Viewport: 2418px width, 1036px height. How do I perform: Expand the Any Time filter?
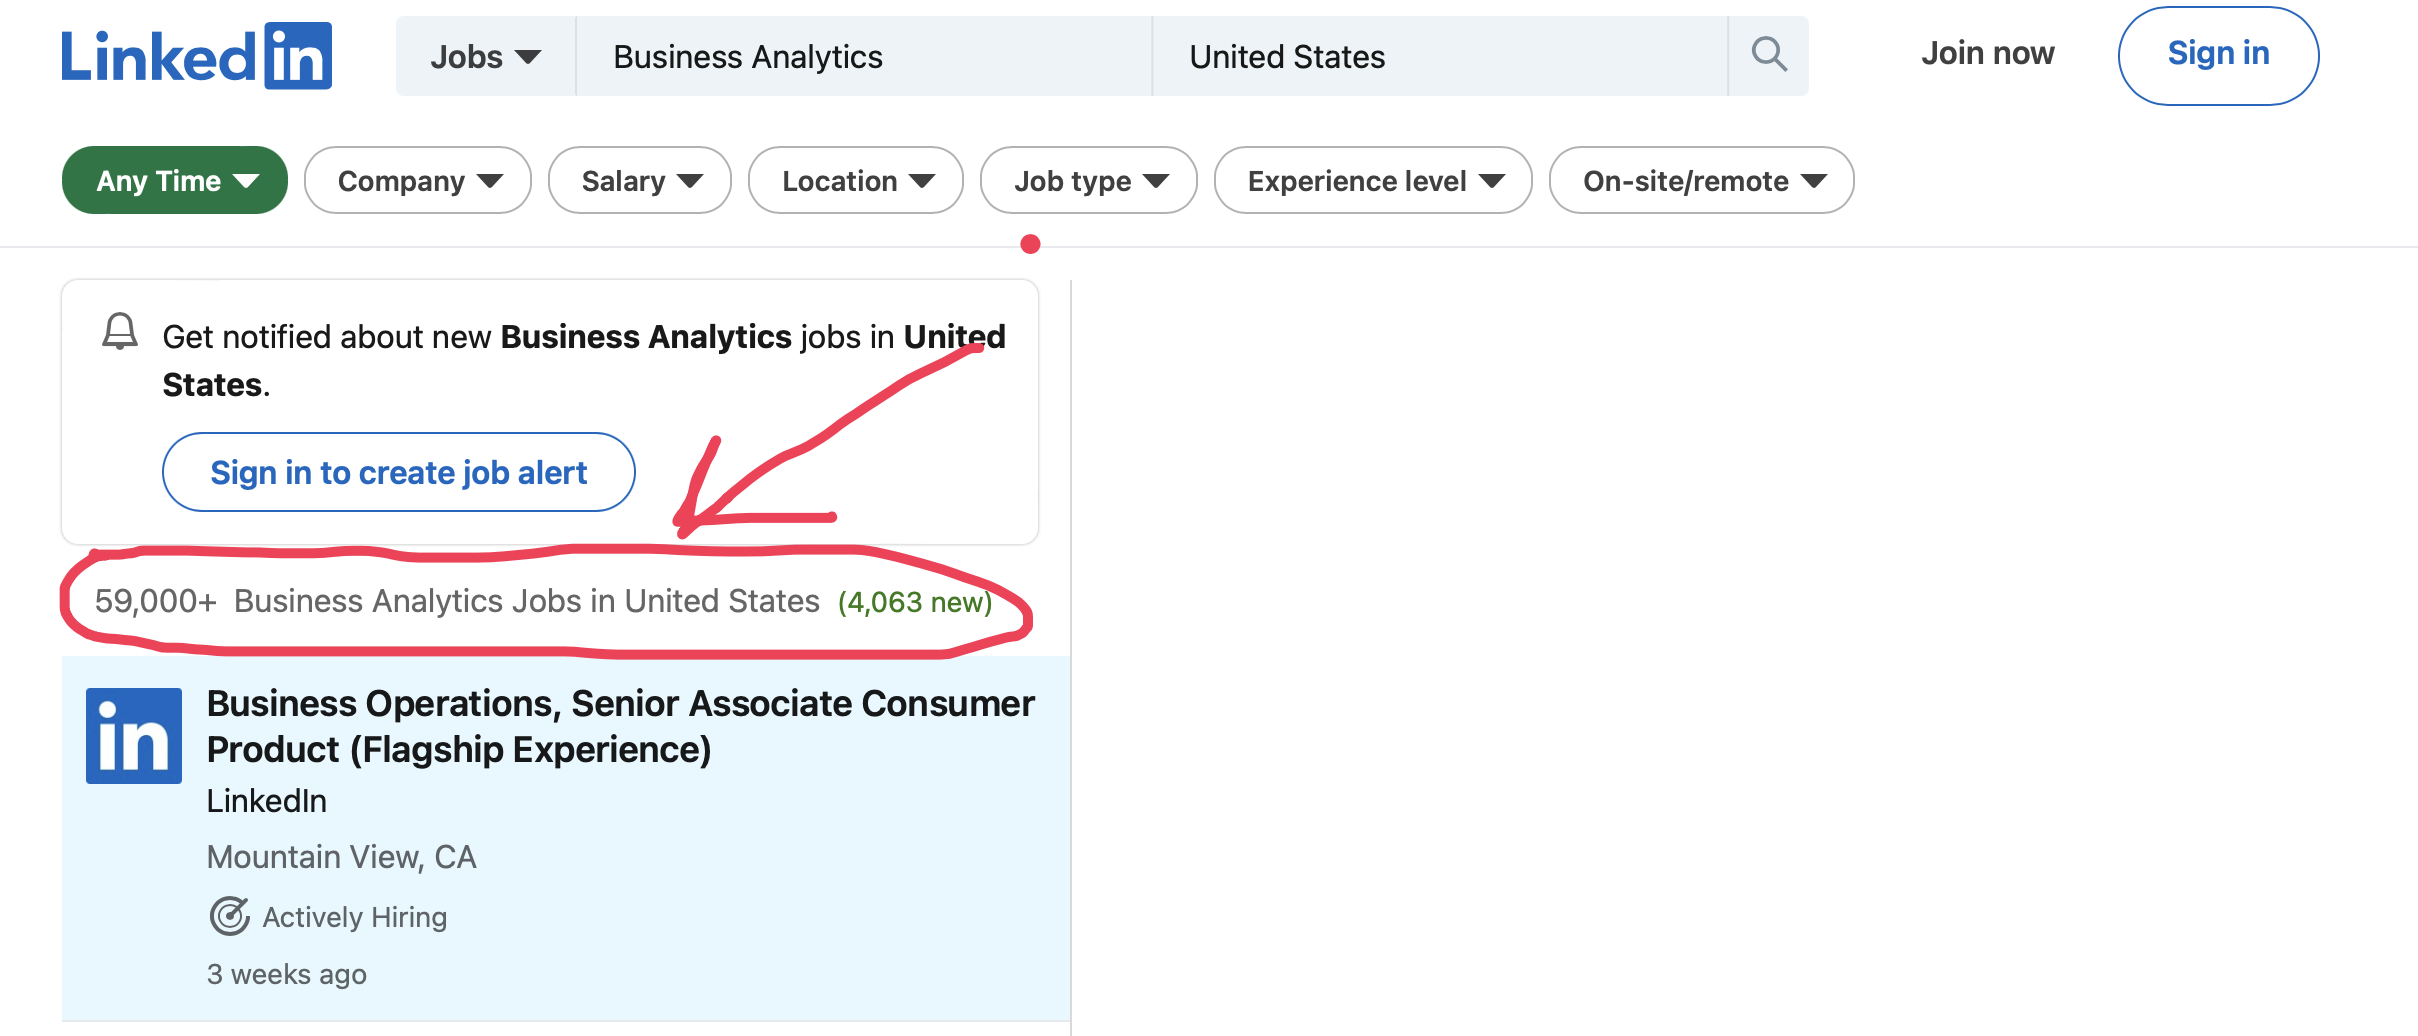[x=175, y=181]
